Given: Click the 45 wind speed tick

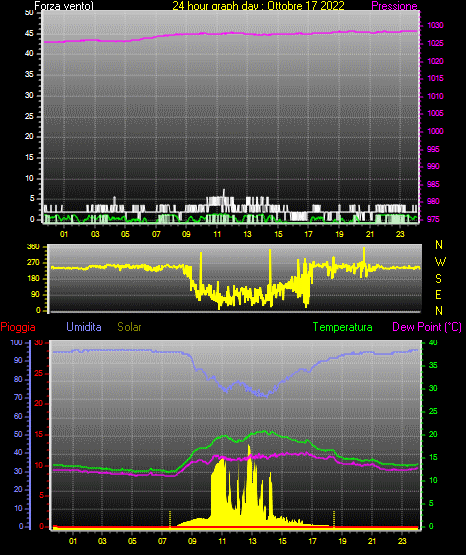Looking at the screenshot, I should (x=29, y=33).
